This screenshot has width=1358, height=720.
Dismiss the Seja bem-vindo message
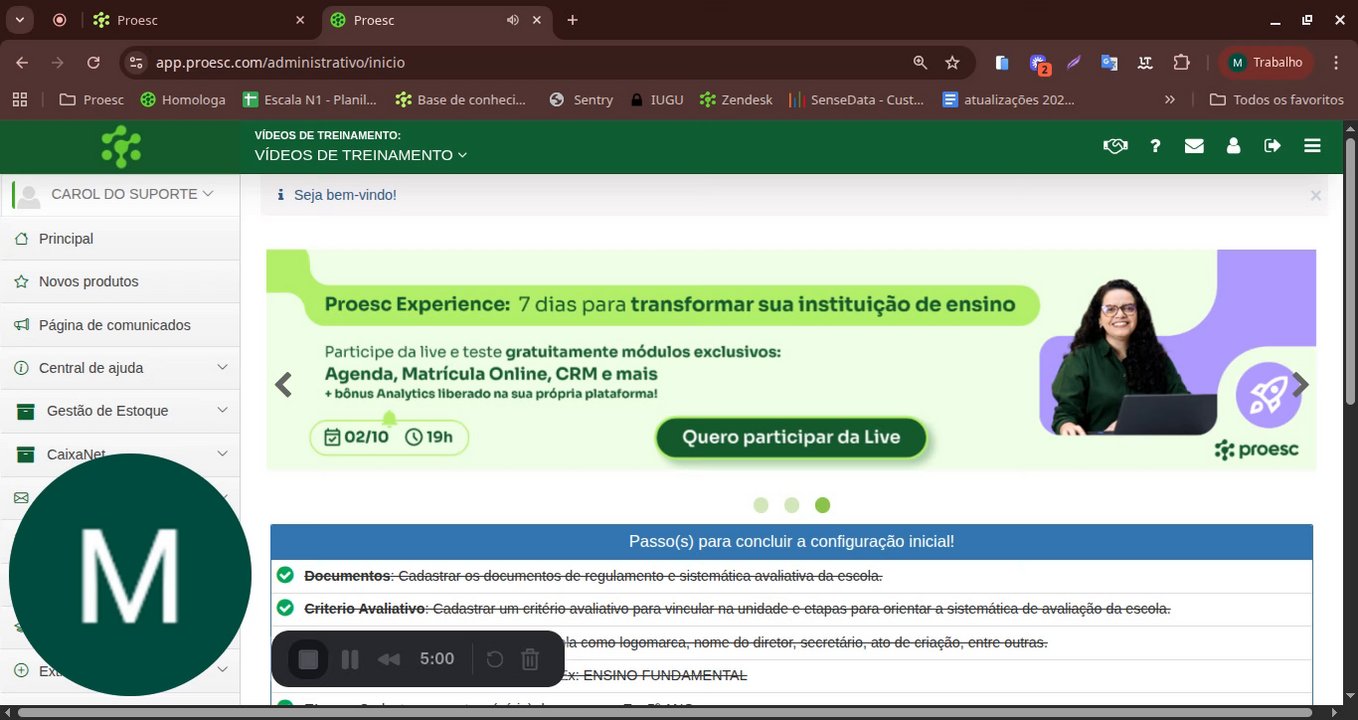coord(1316,195)
